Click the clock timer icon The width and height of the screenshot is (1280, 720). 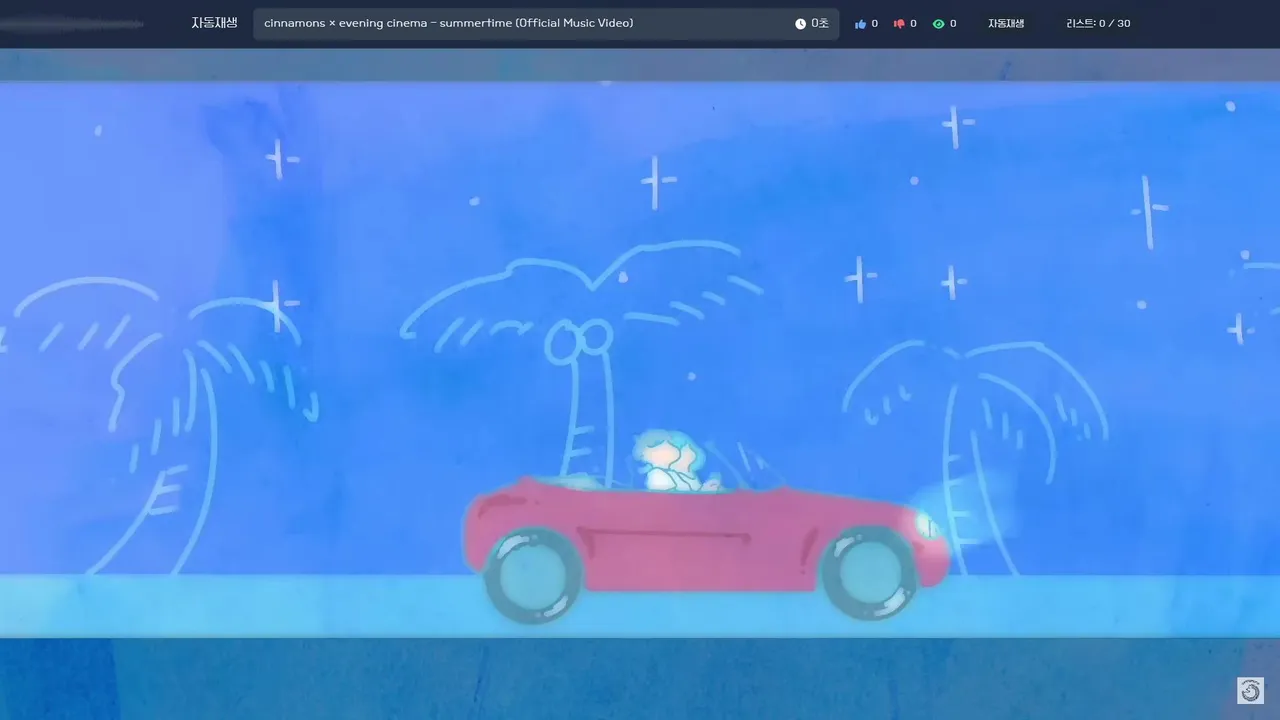pyautogui.click(x=800, y=24)
